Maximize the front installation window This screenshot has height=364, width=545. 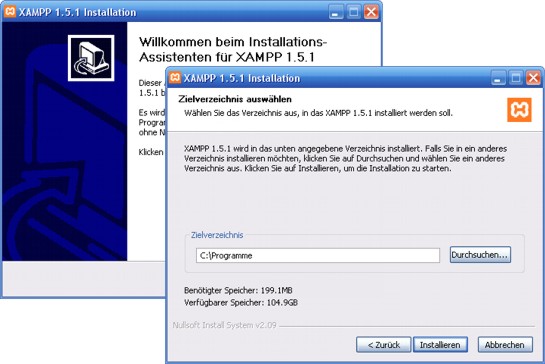click(516, 78)
